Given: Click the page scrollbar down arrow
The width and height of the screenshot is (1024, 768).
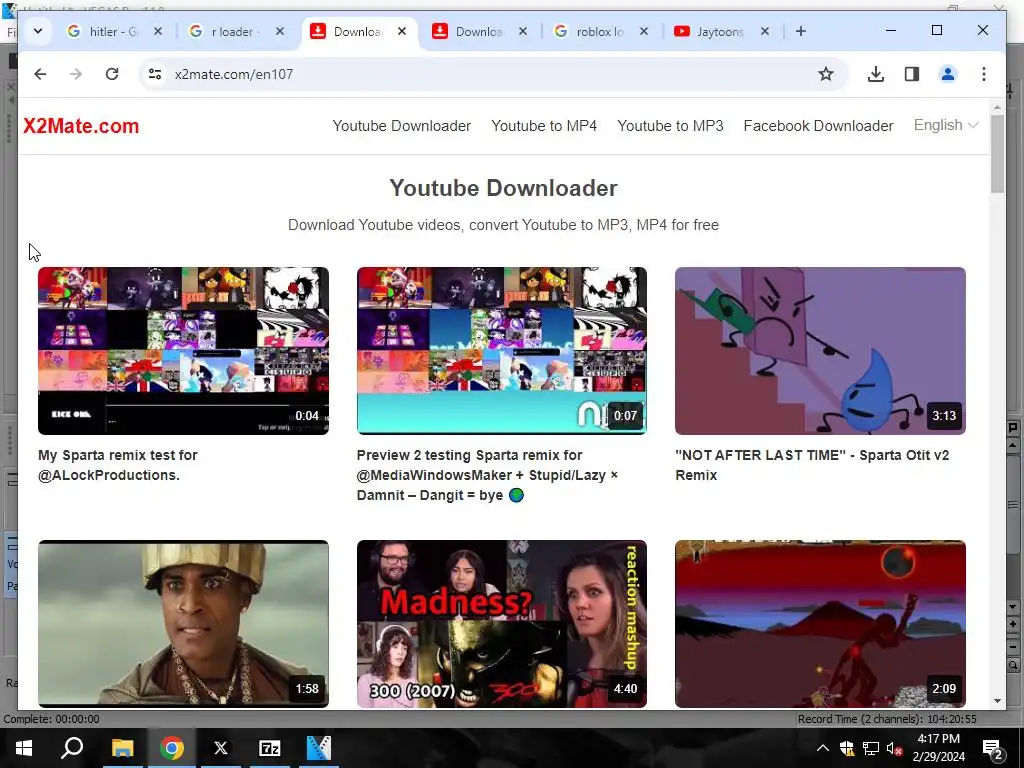Looking at the screenshot, I should [997, 701].
